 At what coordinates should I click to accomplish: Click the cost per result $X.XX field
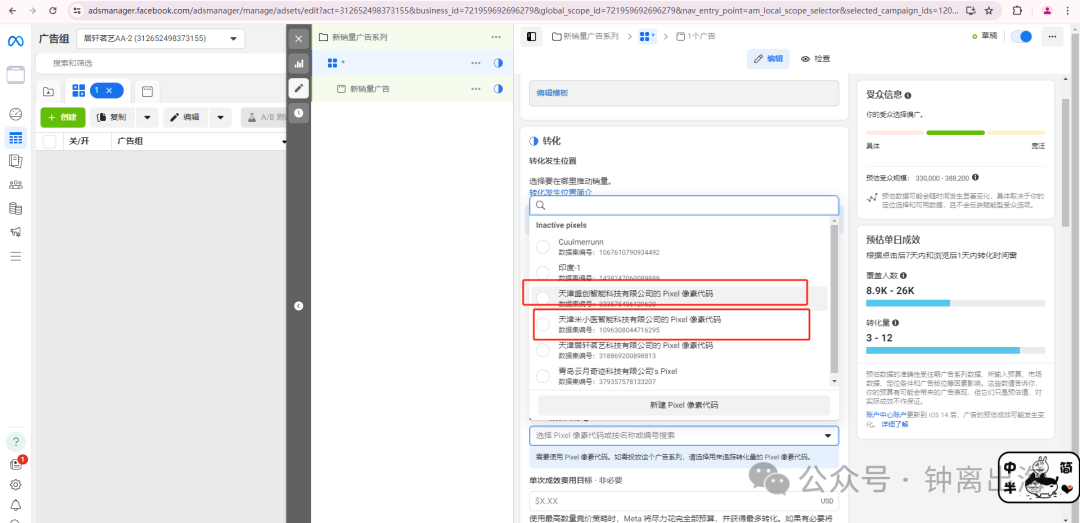(x=684, y=501)
